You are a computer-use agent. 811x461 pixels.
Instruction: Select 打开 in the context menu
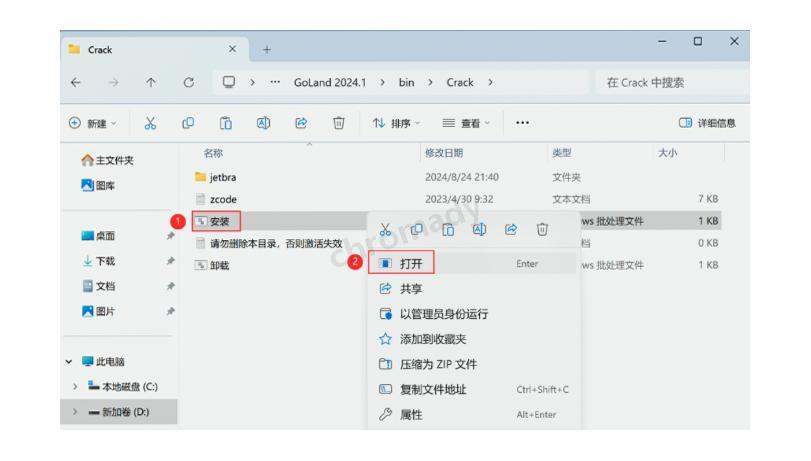[x=473, y=264]
